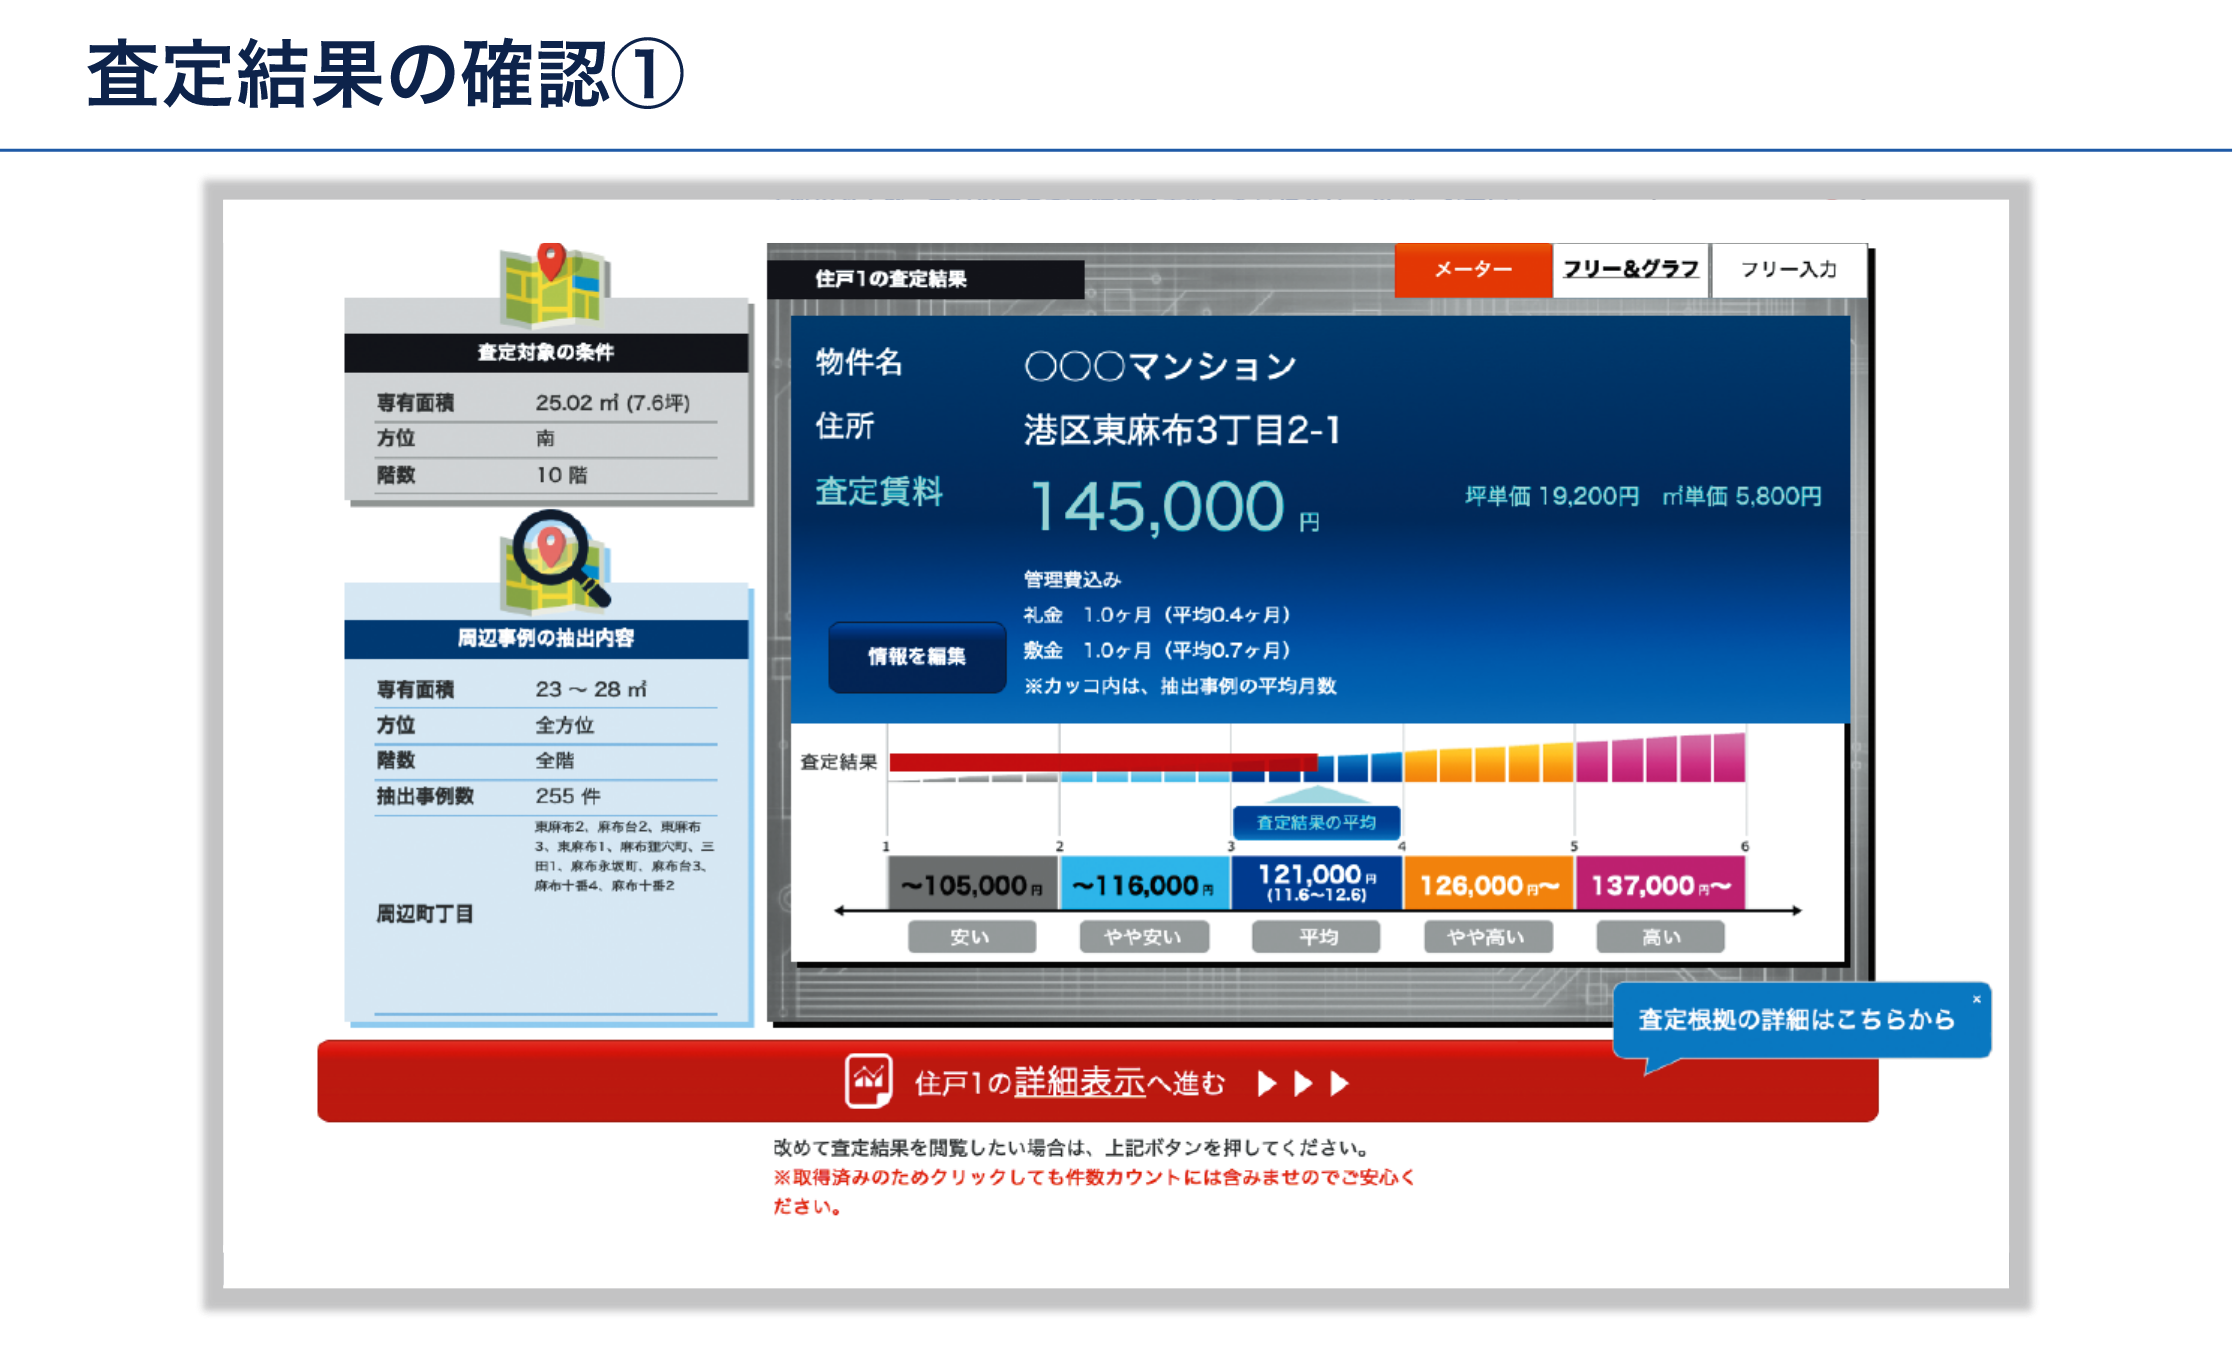Click the 査定対象の条件 header
The image size is (2233, 1364).
coord(546,352)
